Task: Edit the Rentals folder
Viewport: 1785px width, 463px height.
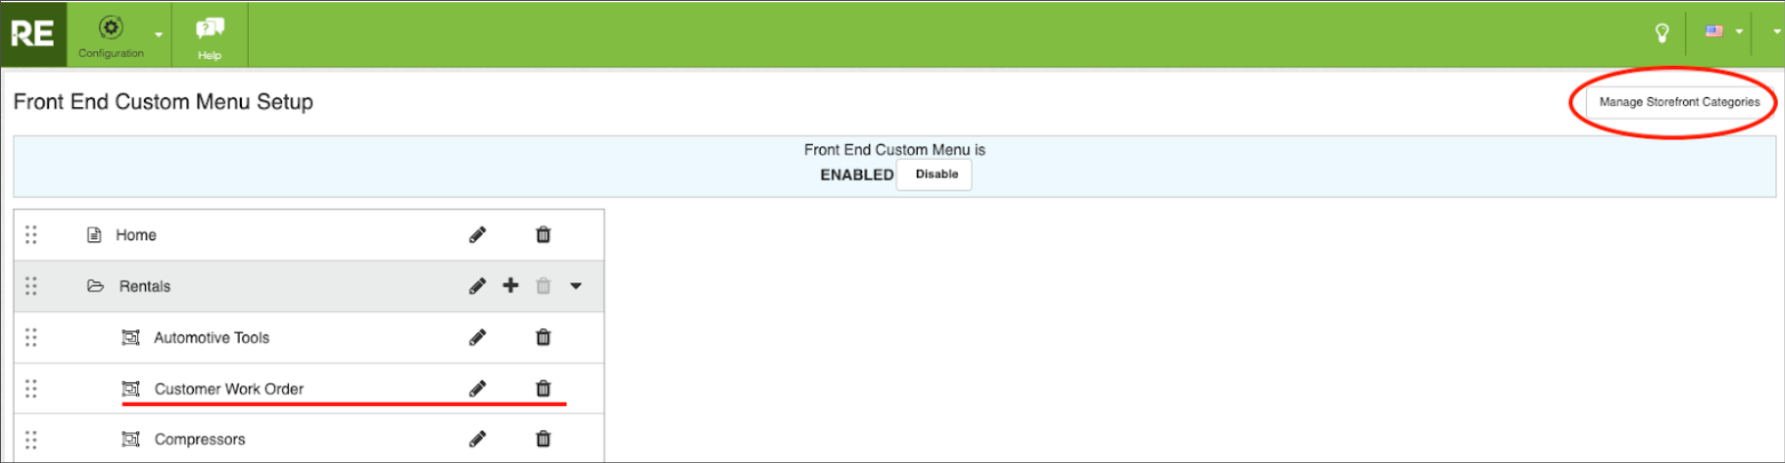Action: pos(478,286)
